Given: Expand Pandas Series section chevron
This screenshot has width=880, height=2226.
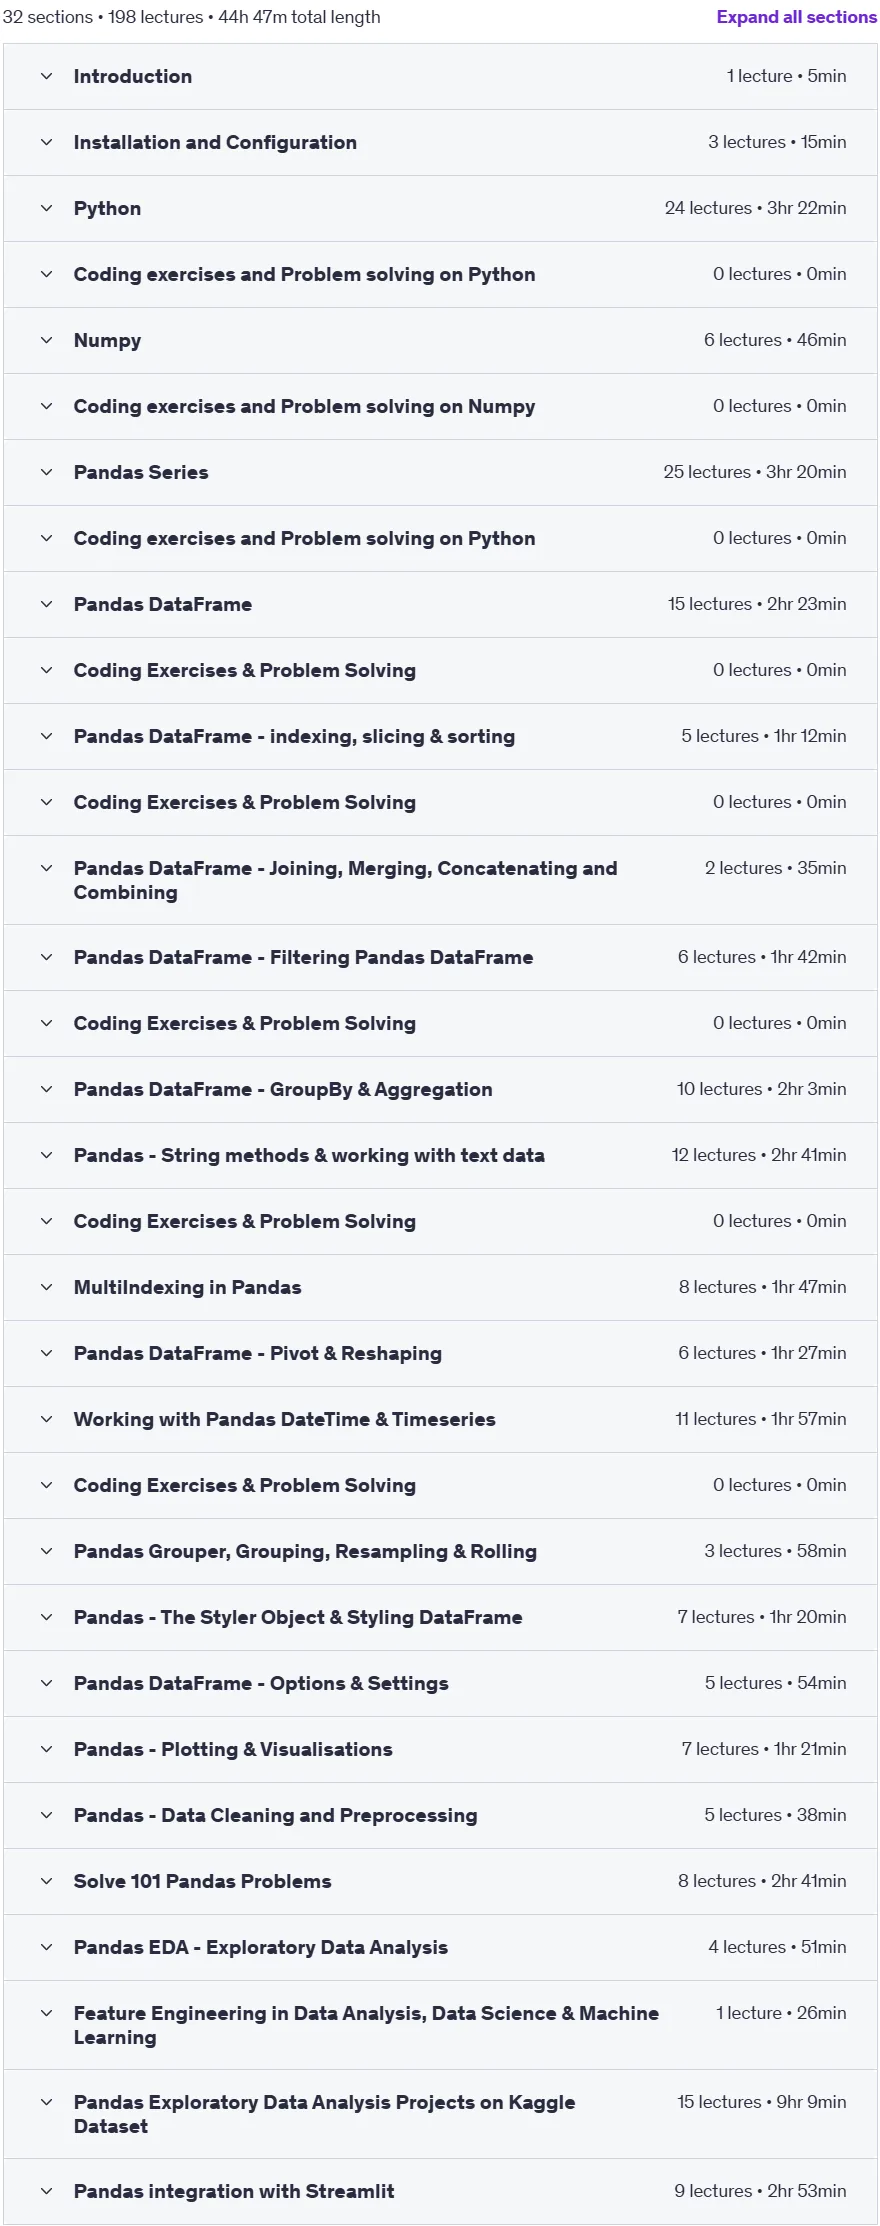Looking at the screenshot, I should pyautogui.click(x=46, y=472).
